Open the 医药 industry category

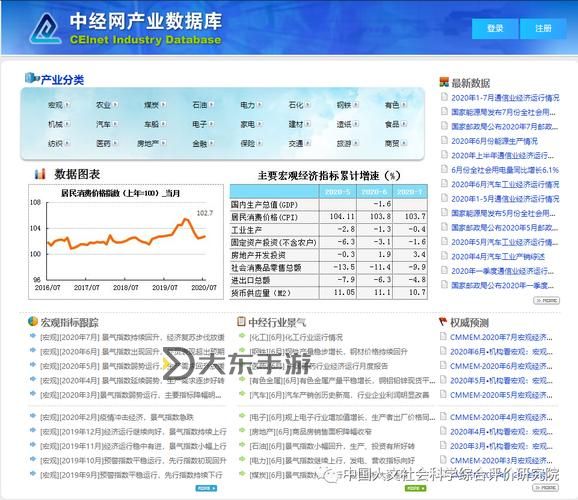(103, 143)
